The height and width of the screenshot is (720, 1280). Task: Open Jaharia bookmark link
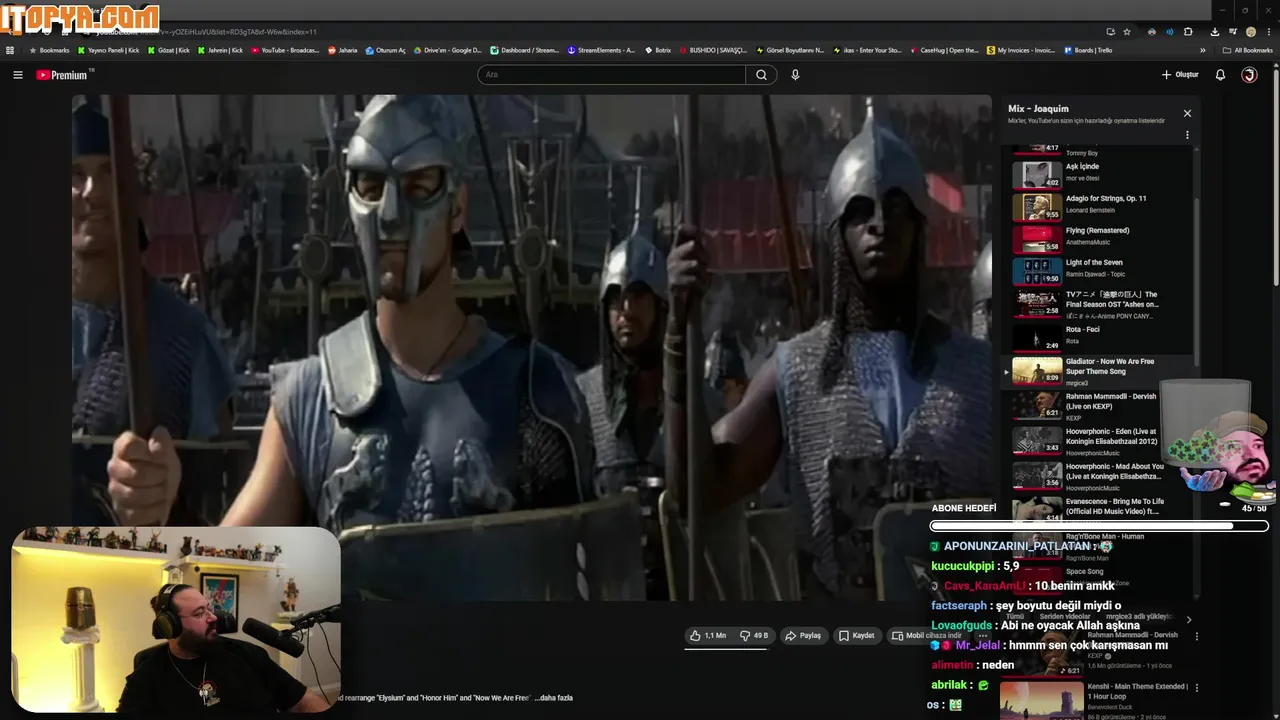click(342, 50)
